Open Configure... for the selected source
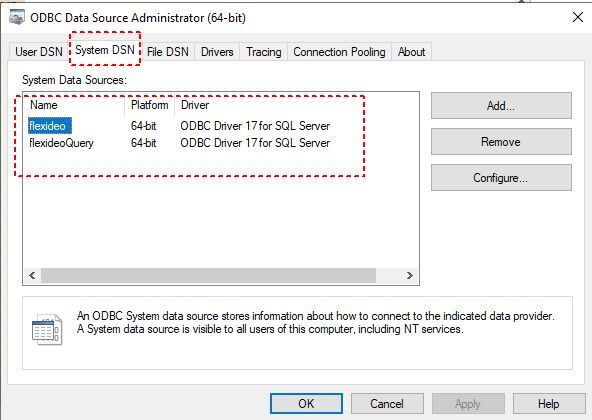The width and height of the screenshot is (592, 420). click(501, 178)
